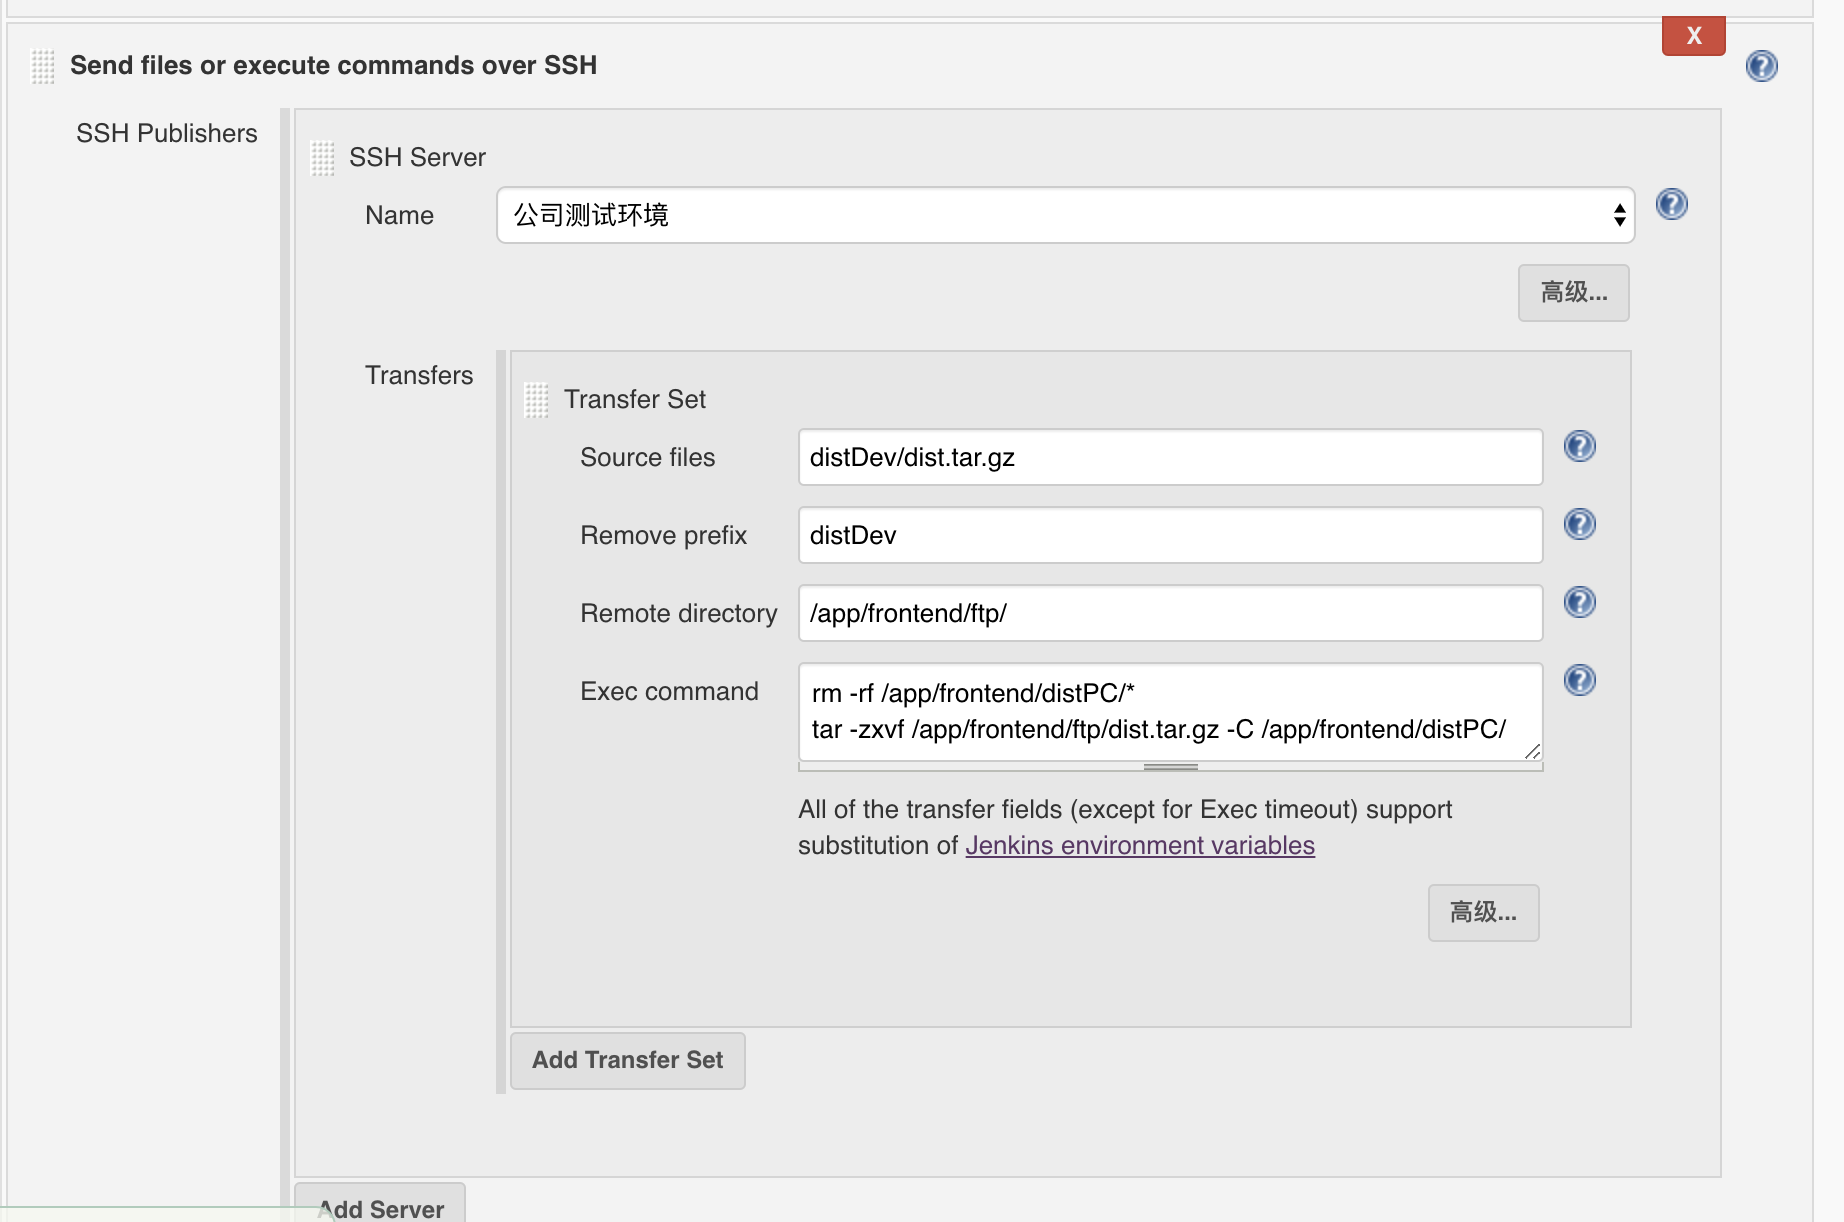Open Jenkins environment variables link
This screenshot has height=1222, width=1844.
click(x=1139, y=845)
